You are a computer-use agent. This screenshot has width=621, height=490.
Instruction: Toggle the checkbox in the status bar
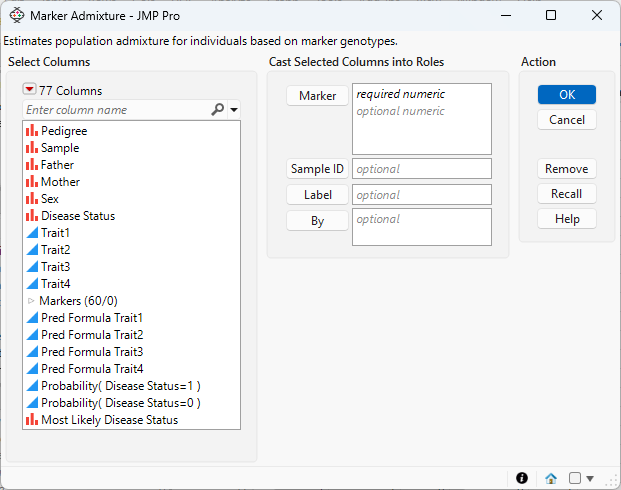[x=575, y=478]
